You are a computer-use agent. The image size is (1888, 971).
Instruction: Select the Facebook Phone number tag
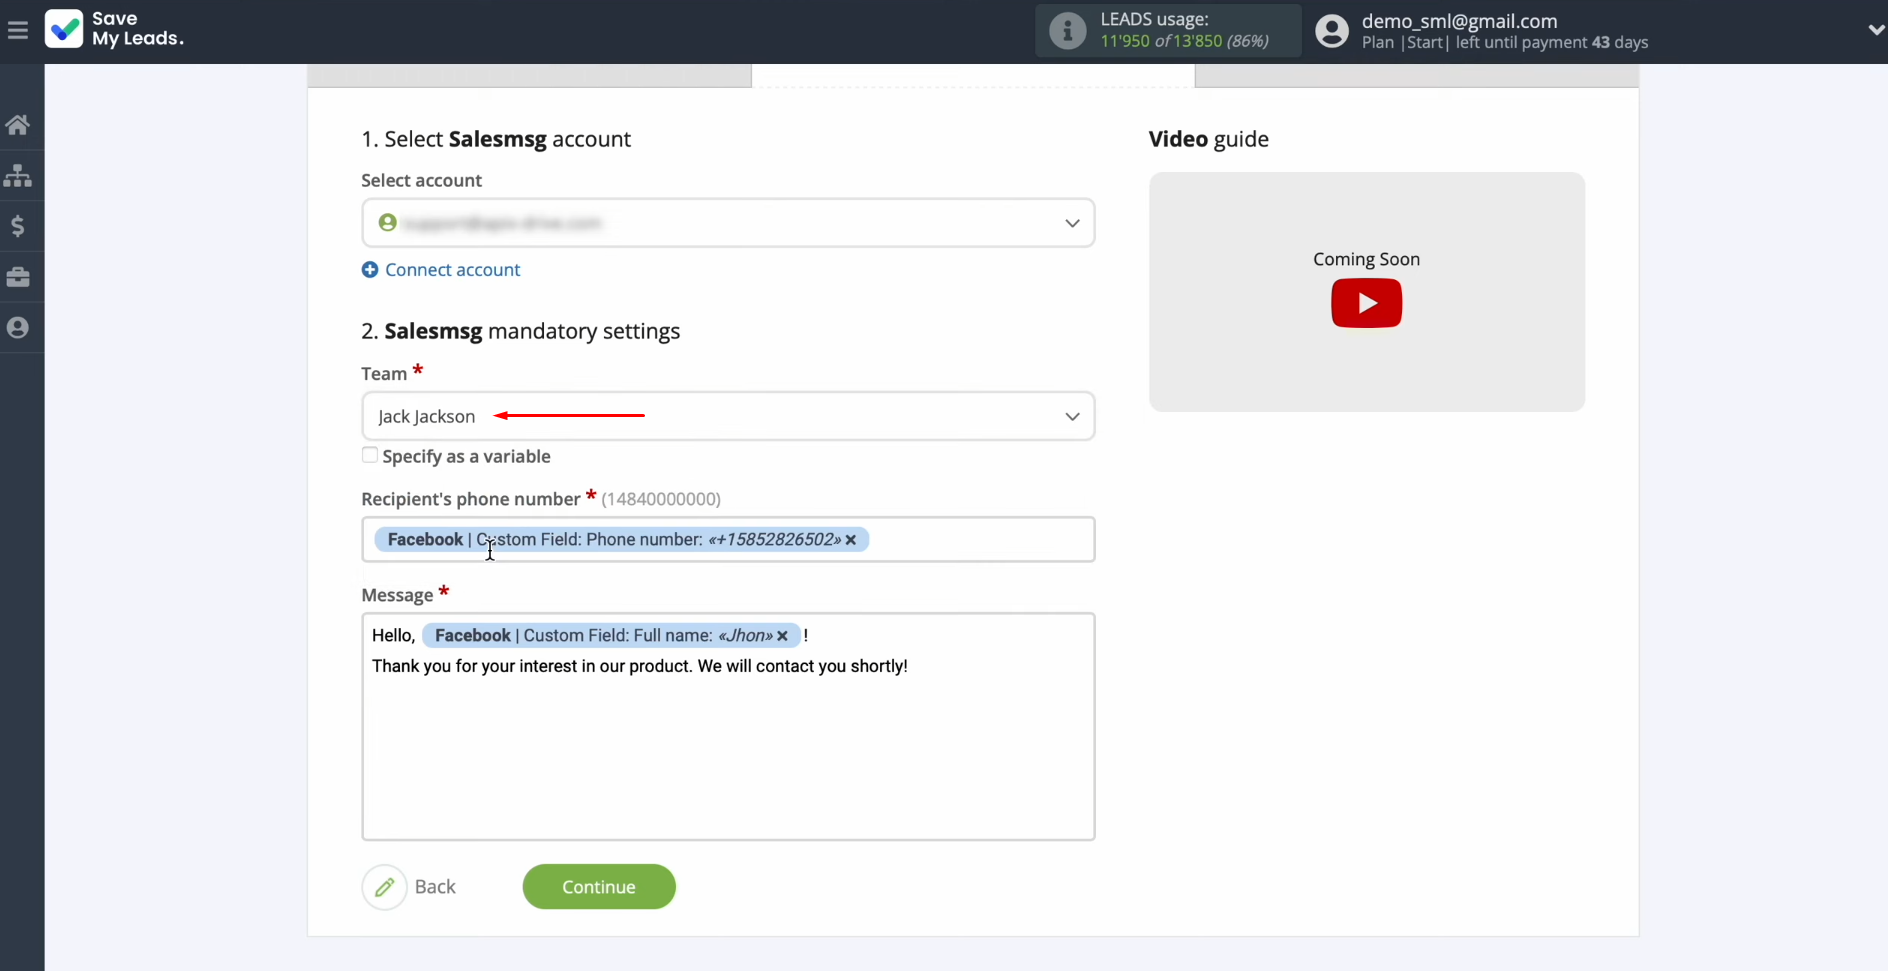[621, 540]
